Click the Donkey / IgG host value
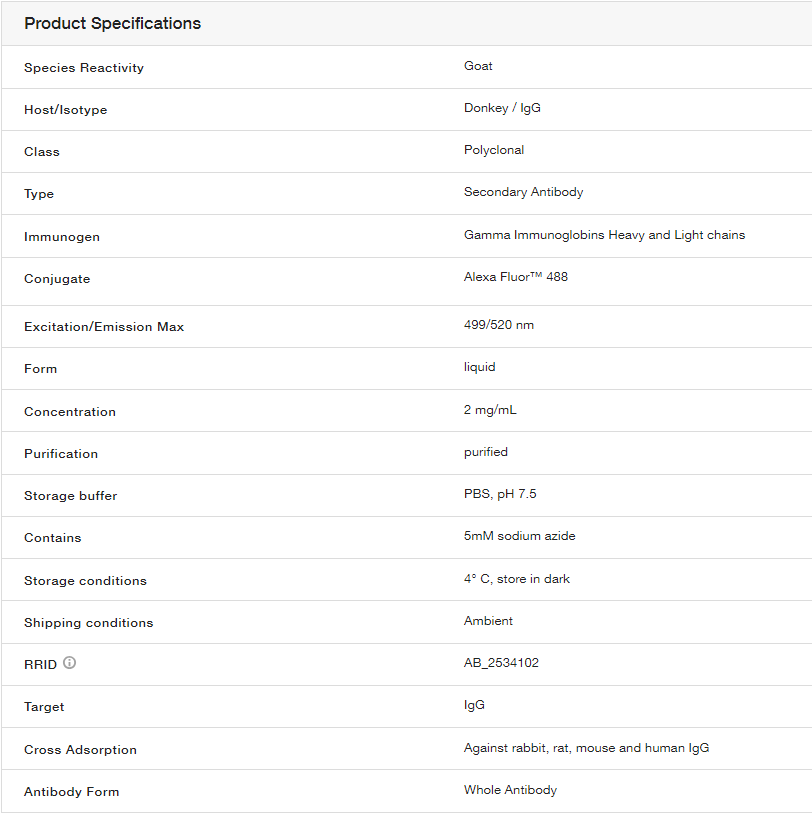Screen dimensions: 812x813 tap(502, 108)
